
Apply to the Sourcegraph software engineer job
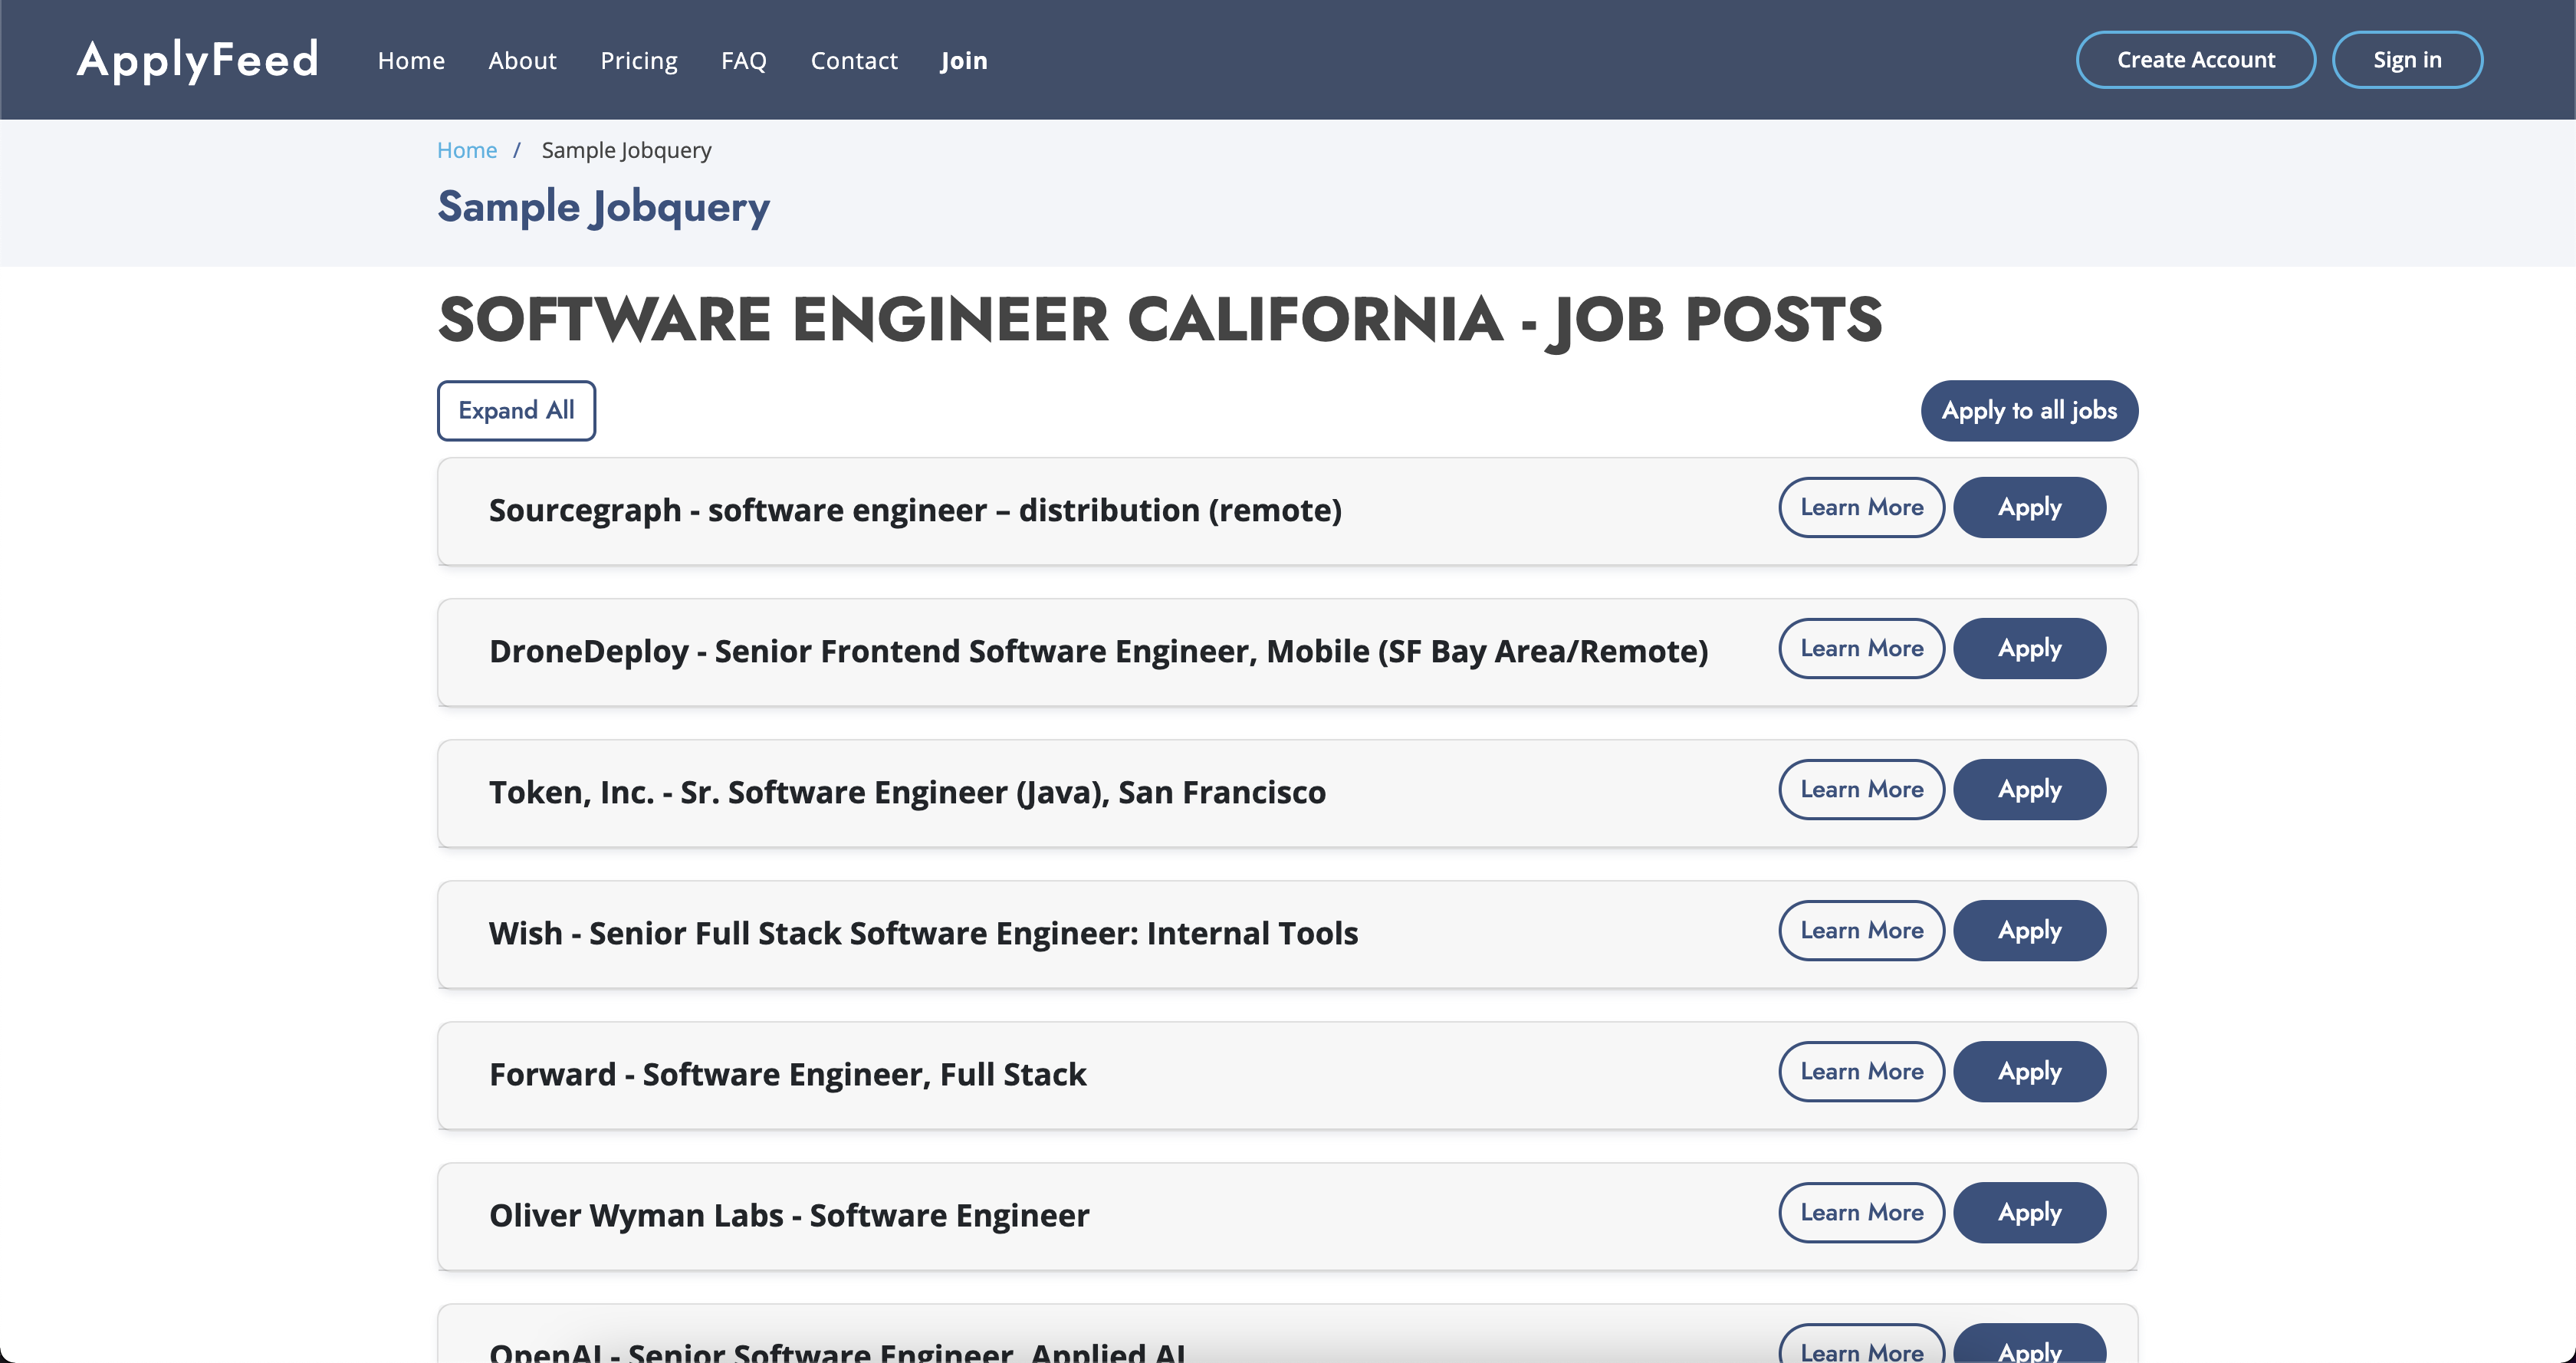[x=2029, y=507]
